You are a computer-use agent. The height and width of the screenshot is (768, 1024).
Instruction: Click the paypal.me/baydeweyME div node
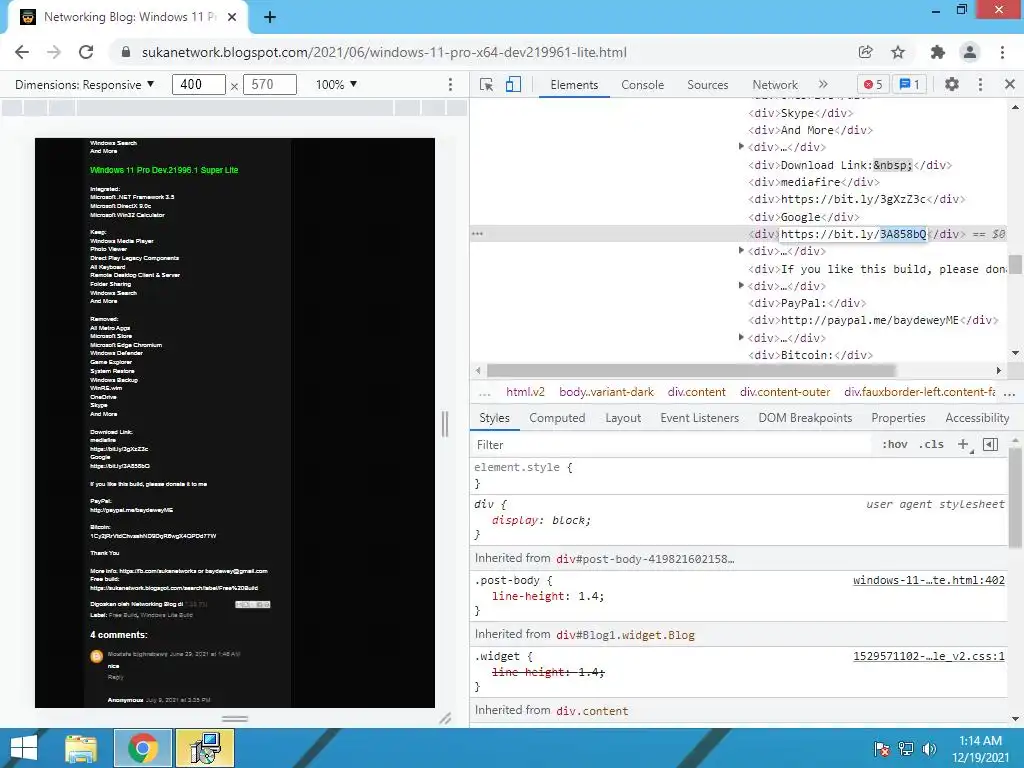[873, 320]
